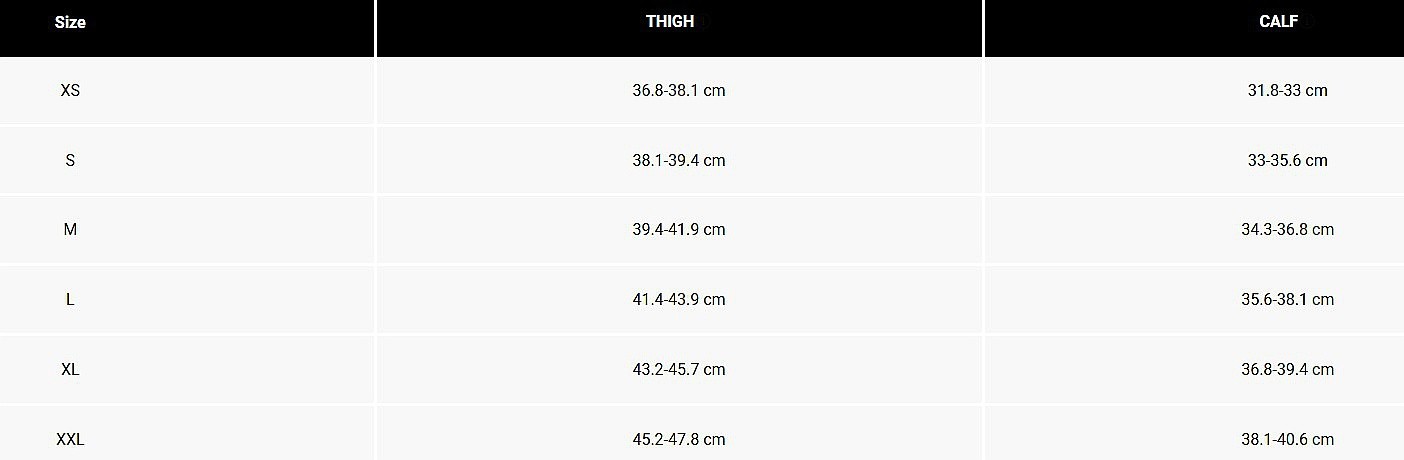The image size is (1404, 460).
Task: Click calf measurement 33-35.6 cm
Action: click(1288, 160)
